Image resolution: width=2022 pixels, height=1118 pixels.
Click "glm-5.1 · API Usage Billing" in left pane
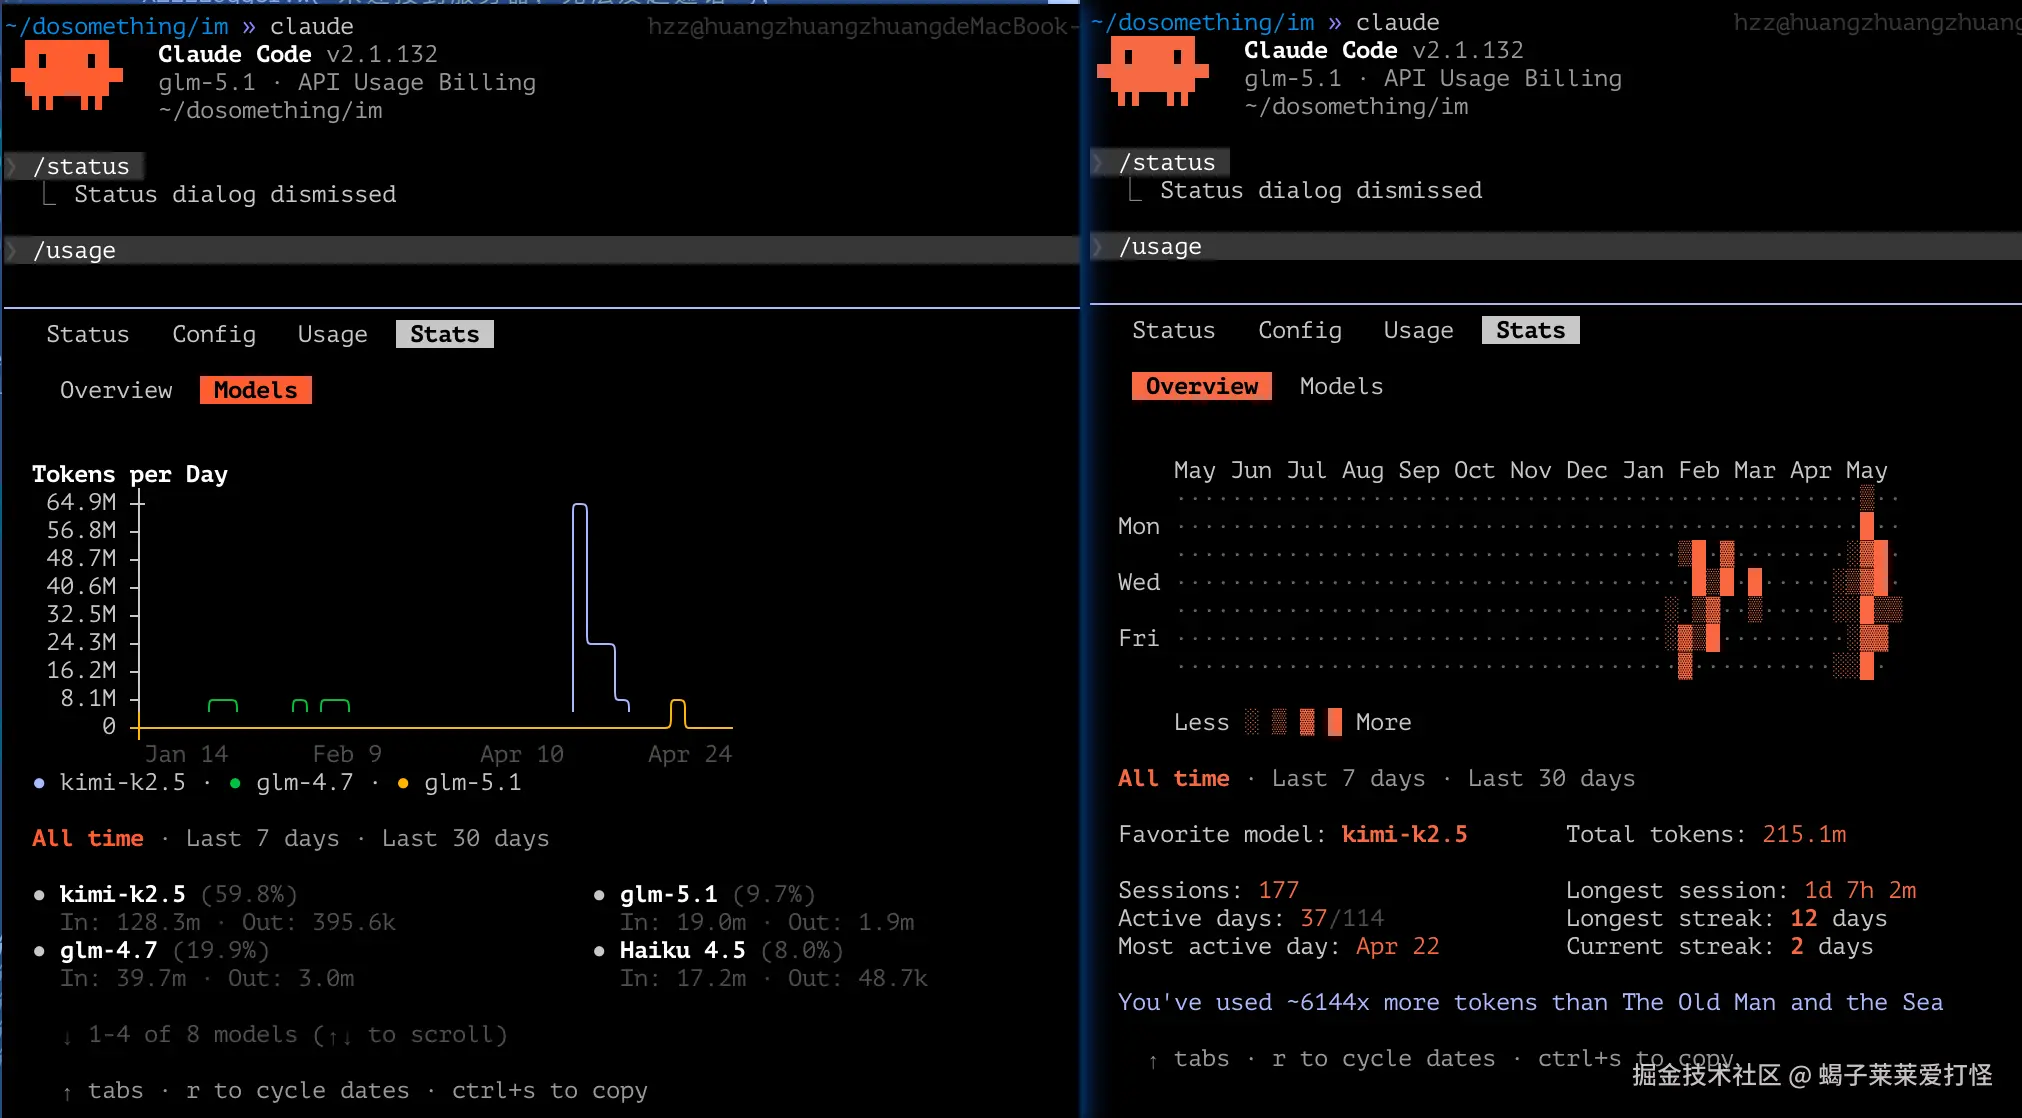[x=347, y=82]
